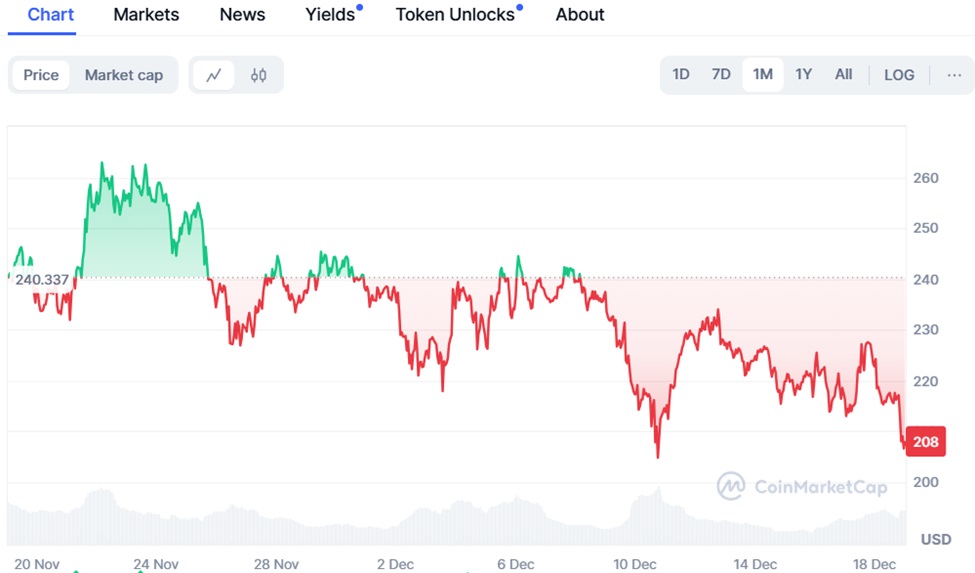Toggle the Price view
The image size is (975, 573).
click(x=41, y=75)
